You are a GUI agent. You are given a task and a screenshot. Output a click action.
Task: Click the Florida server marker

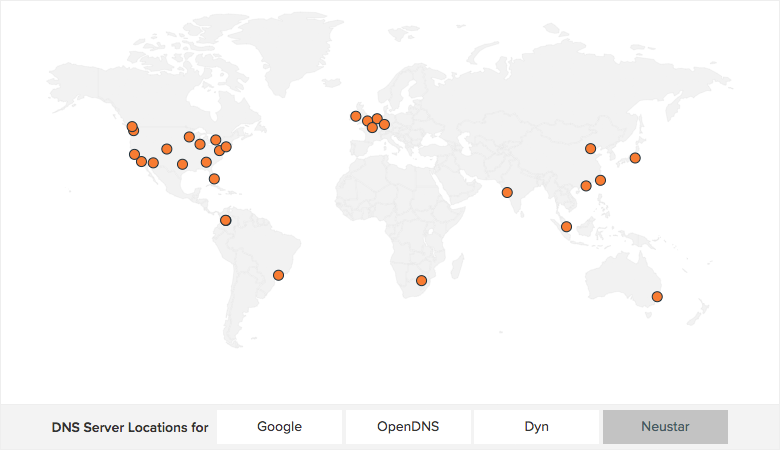[214, 179]
